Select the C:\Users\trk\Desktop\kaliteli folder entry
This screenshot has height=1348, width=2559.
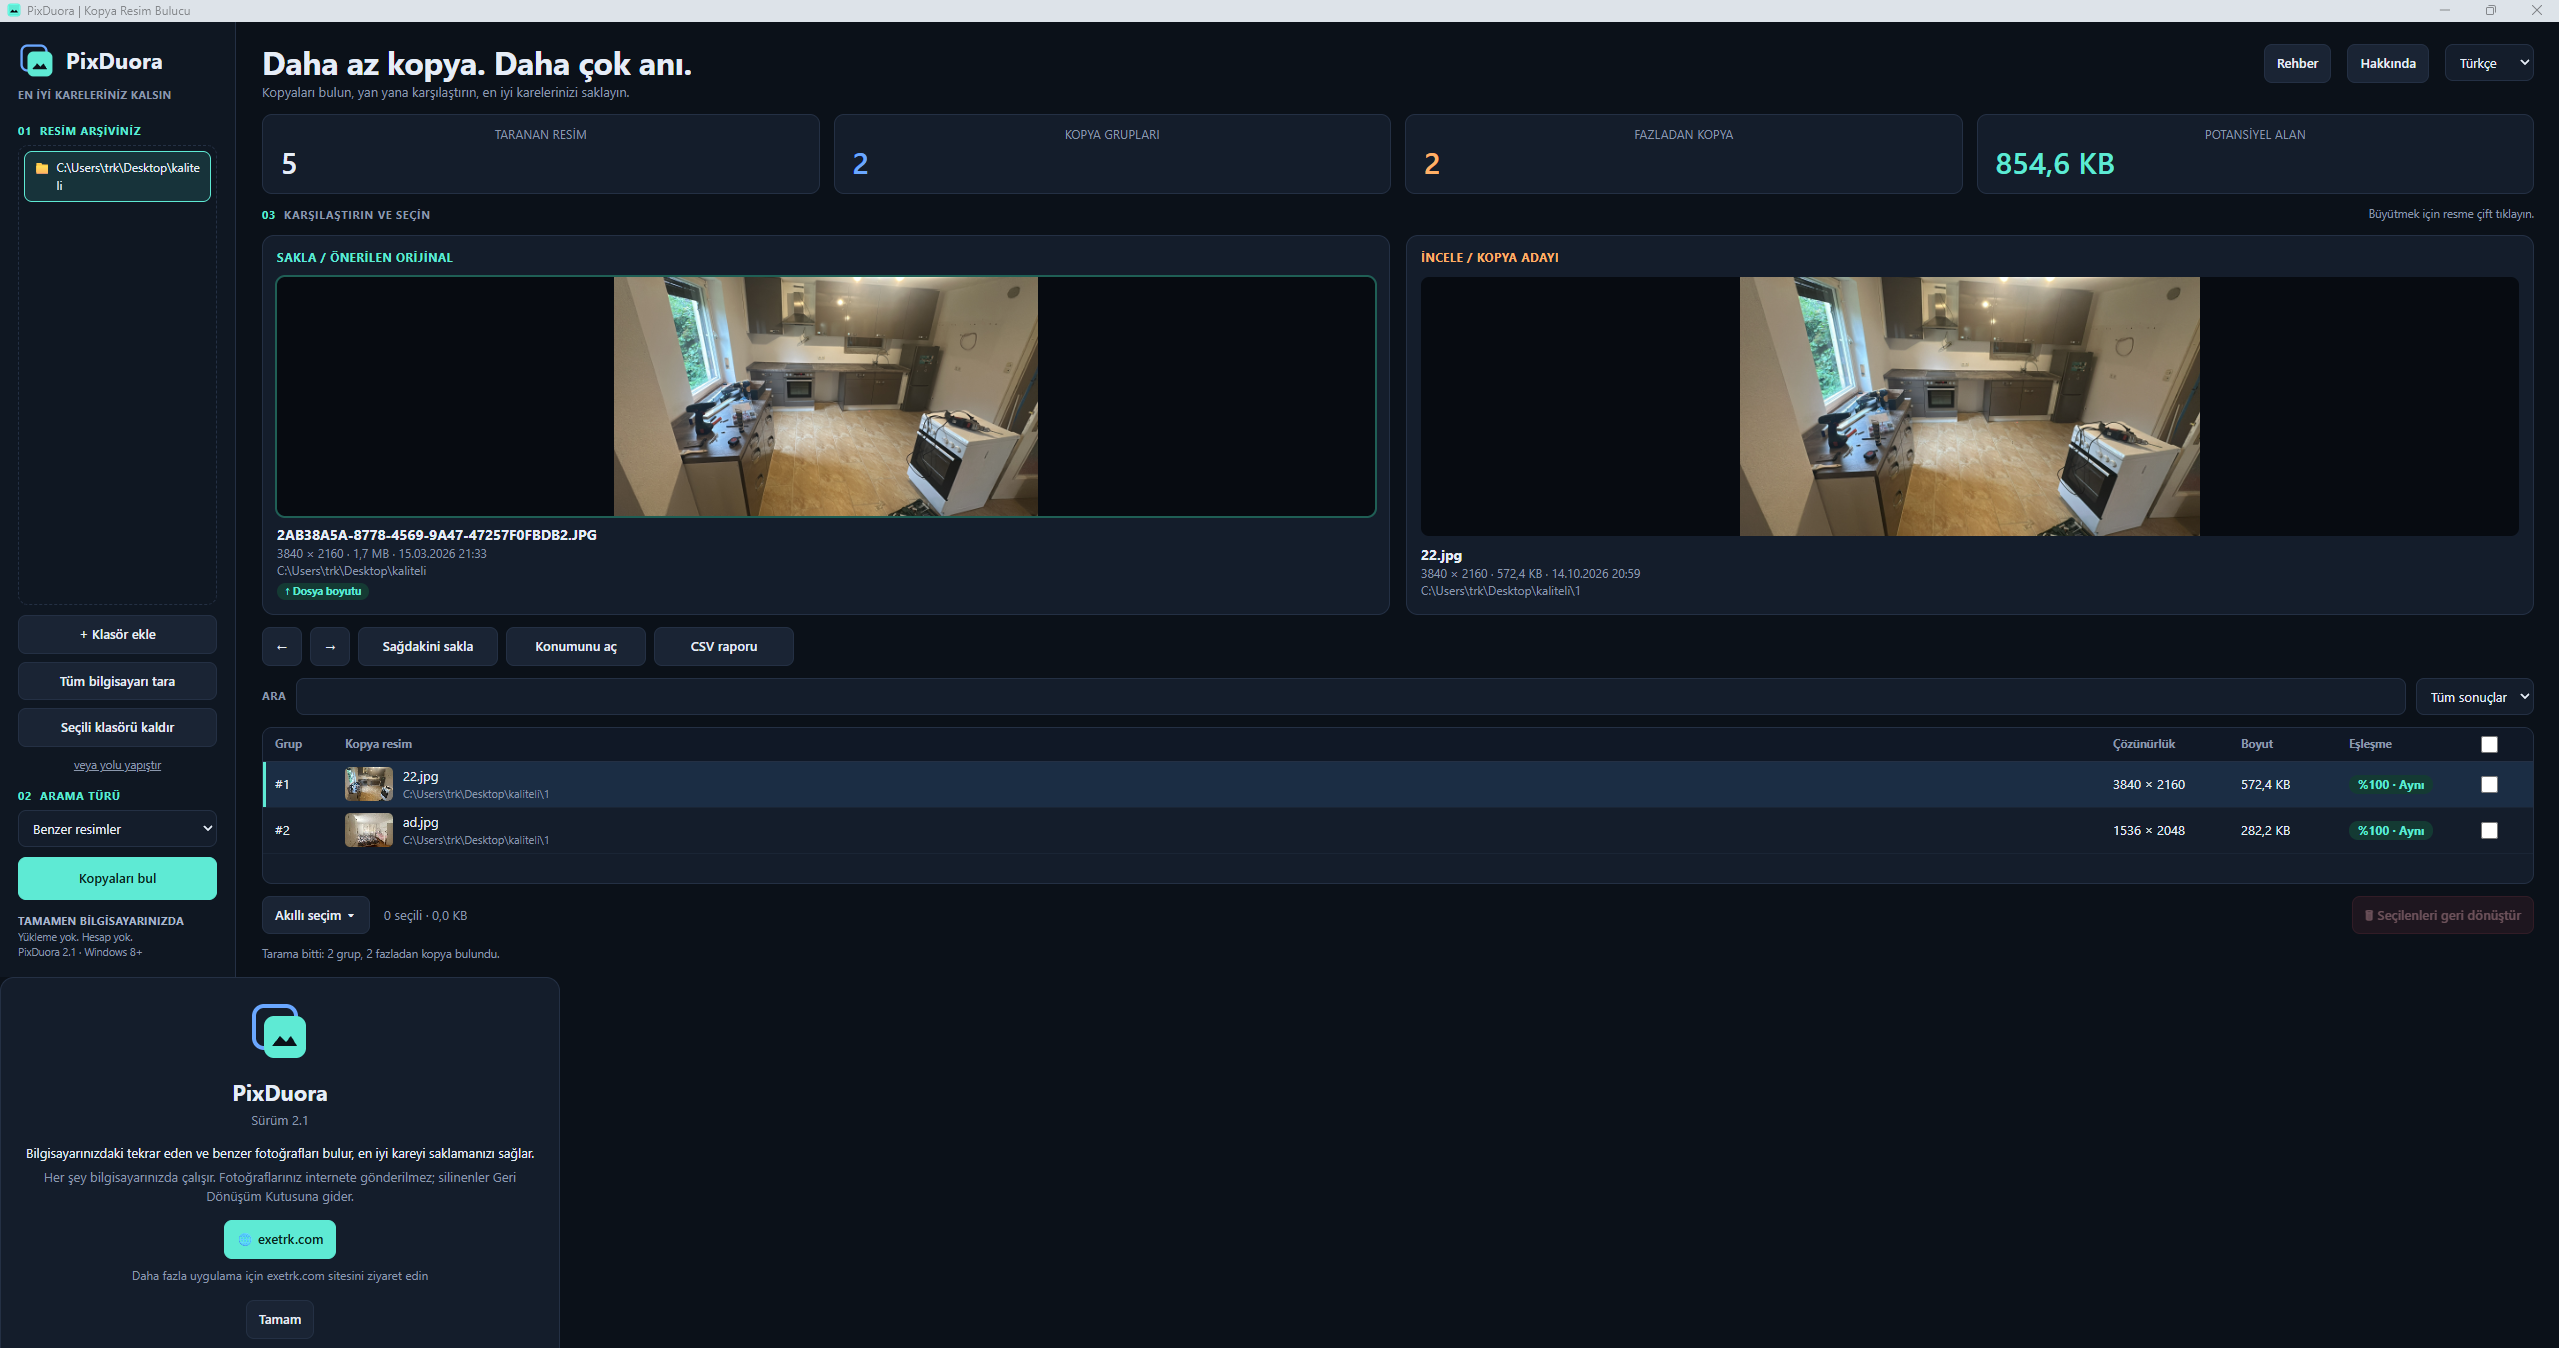coord(117,176)
